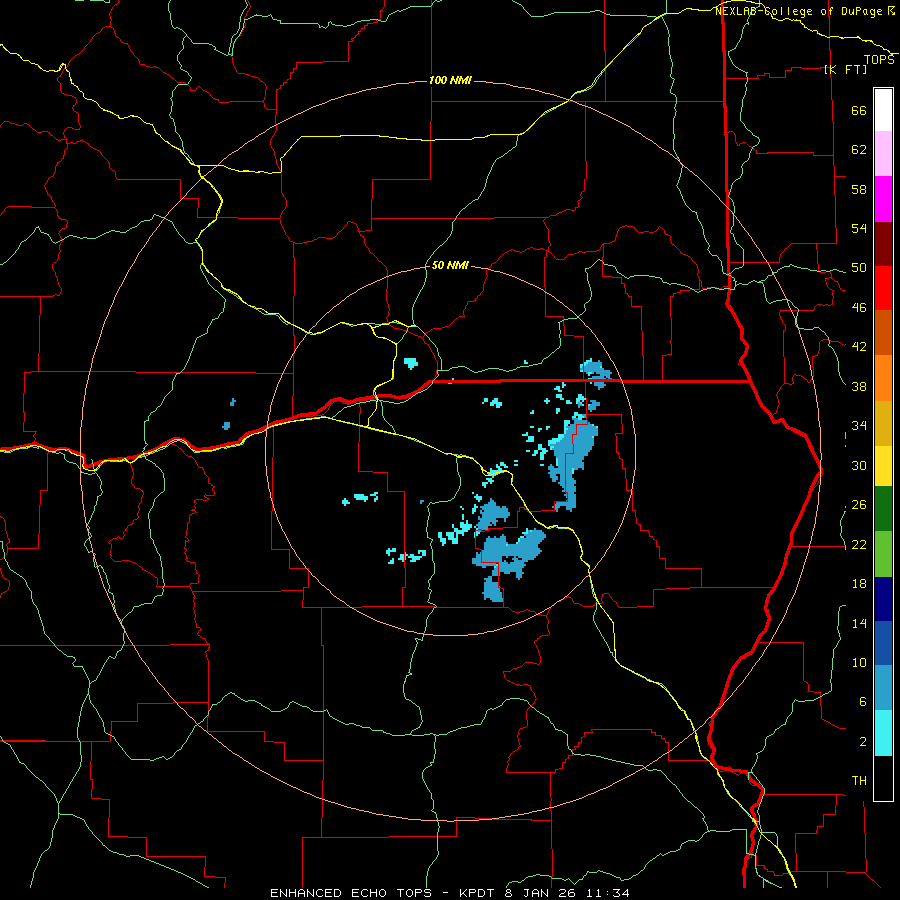This screenshot has height=900, width=900.
Task: Click the 'TH' legend label
Action: pos(859,780)
